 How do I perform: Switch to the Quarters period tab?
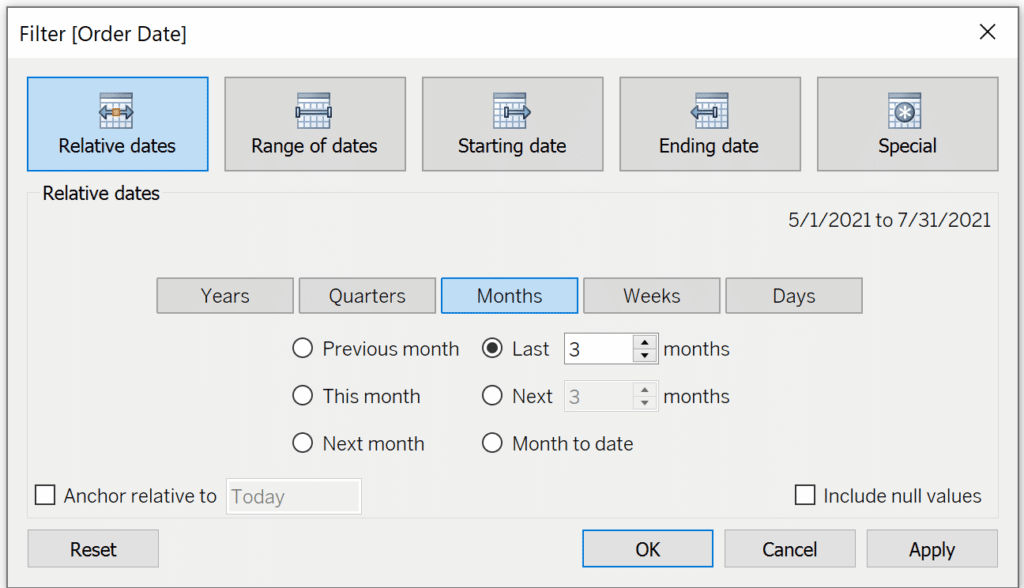point(367,296)
